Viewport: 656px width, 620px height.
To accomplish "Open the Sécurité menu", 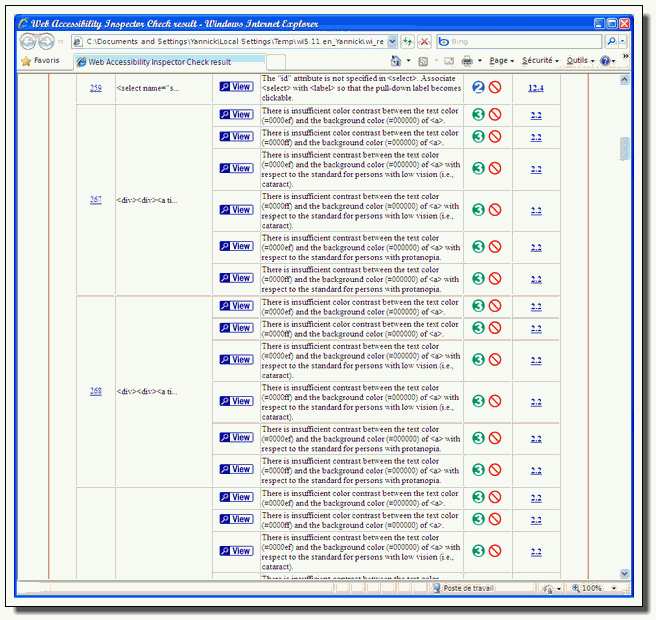I will click(540, 61).
